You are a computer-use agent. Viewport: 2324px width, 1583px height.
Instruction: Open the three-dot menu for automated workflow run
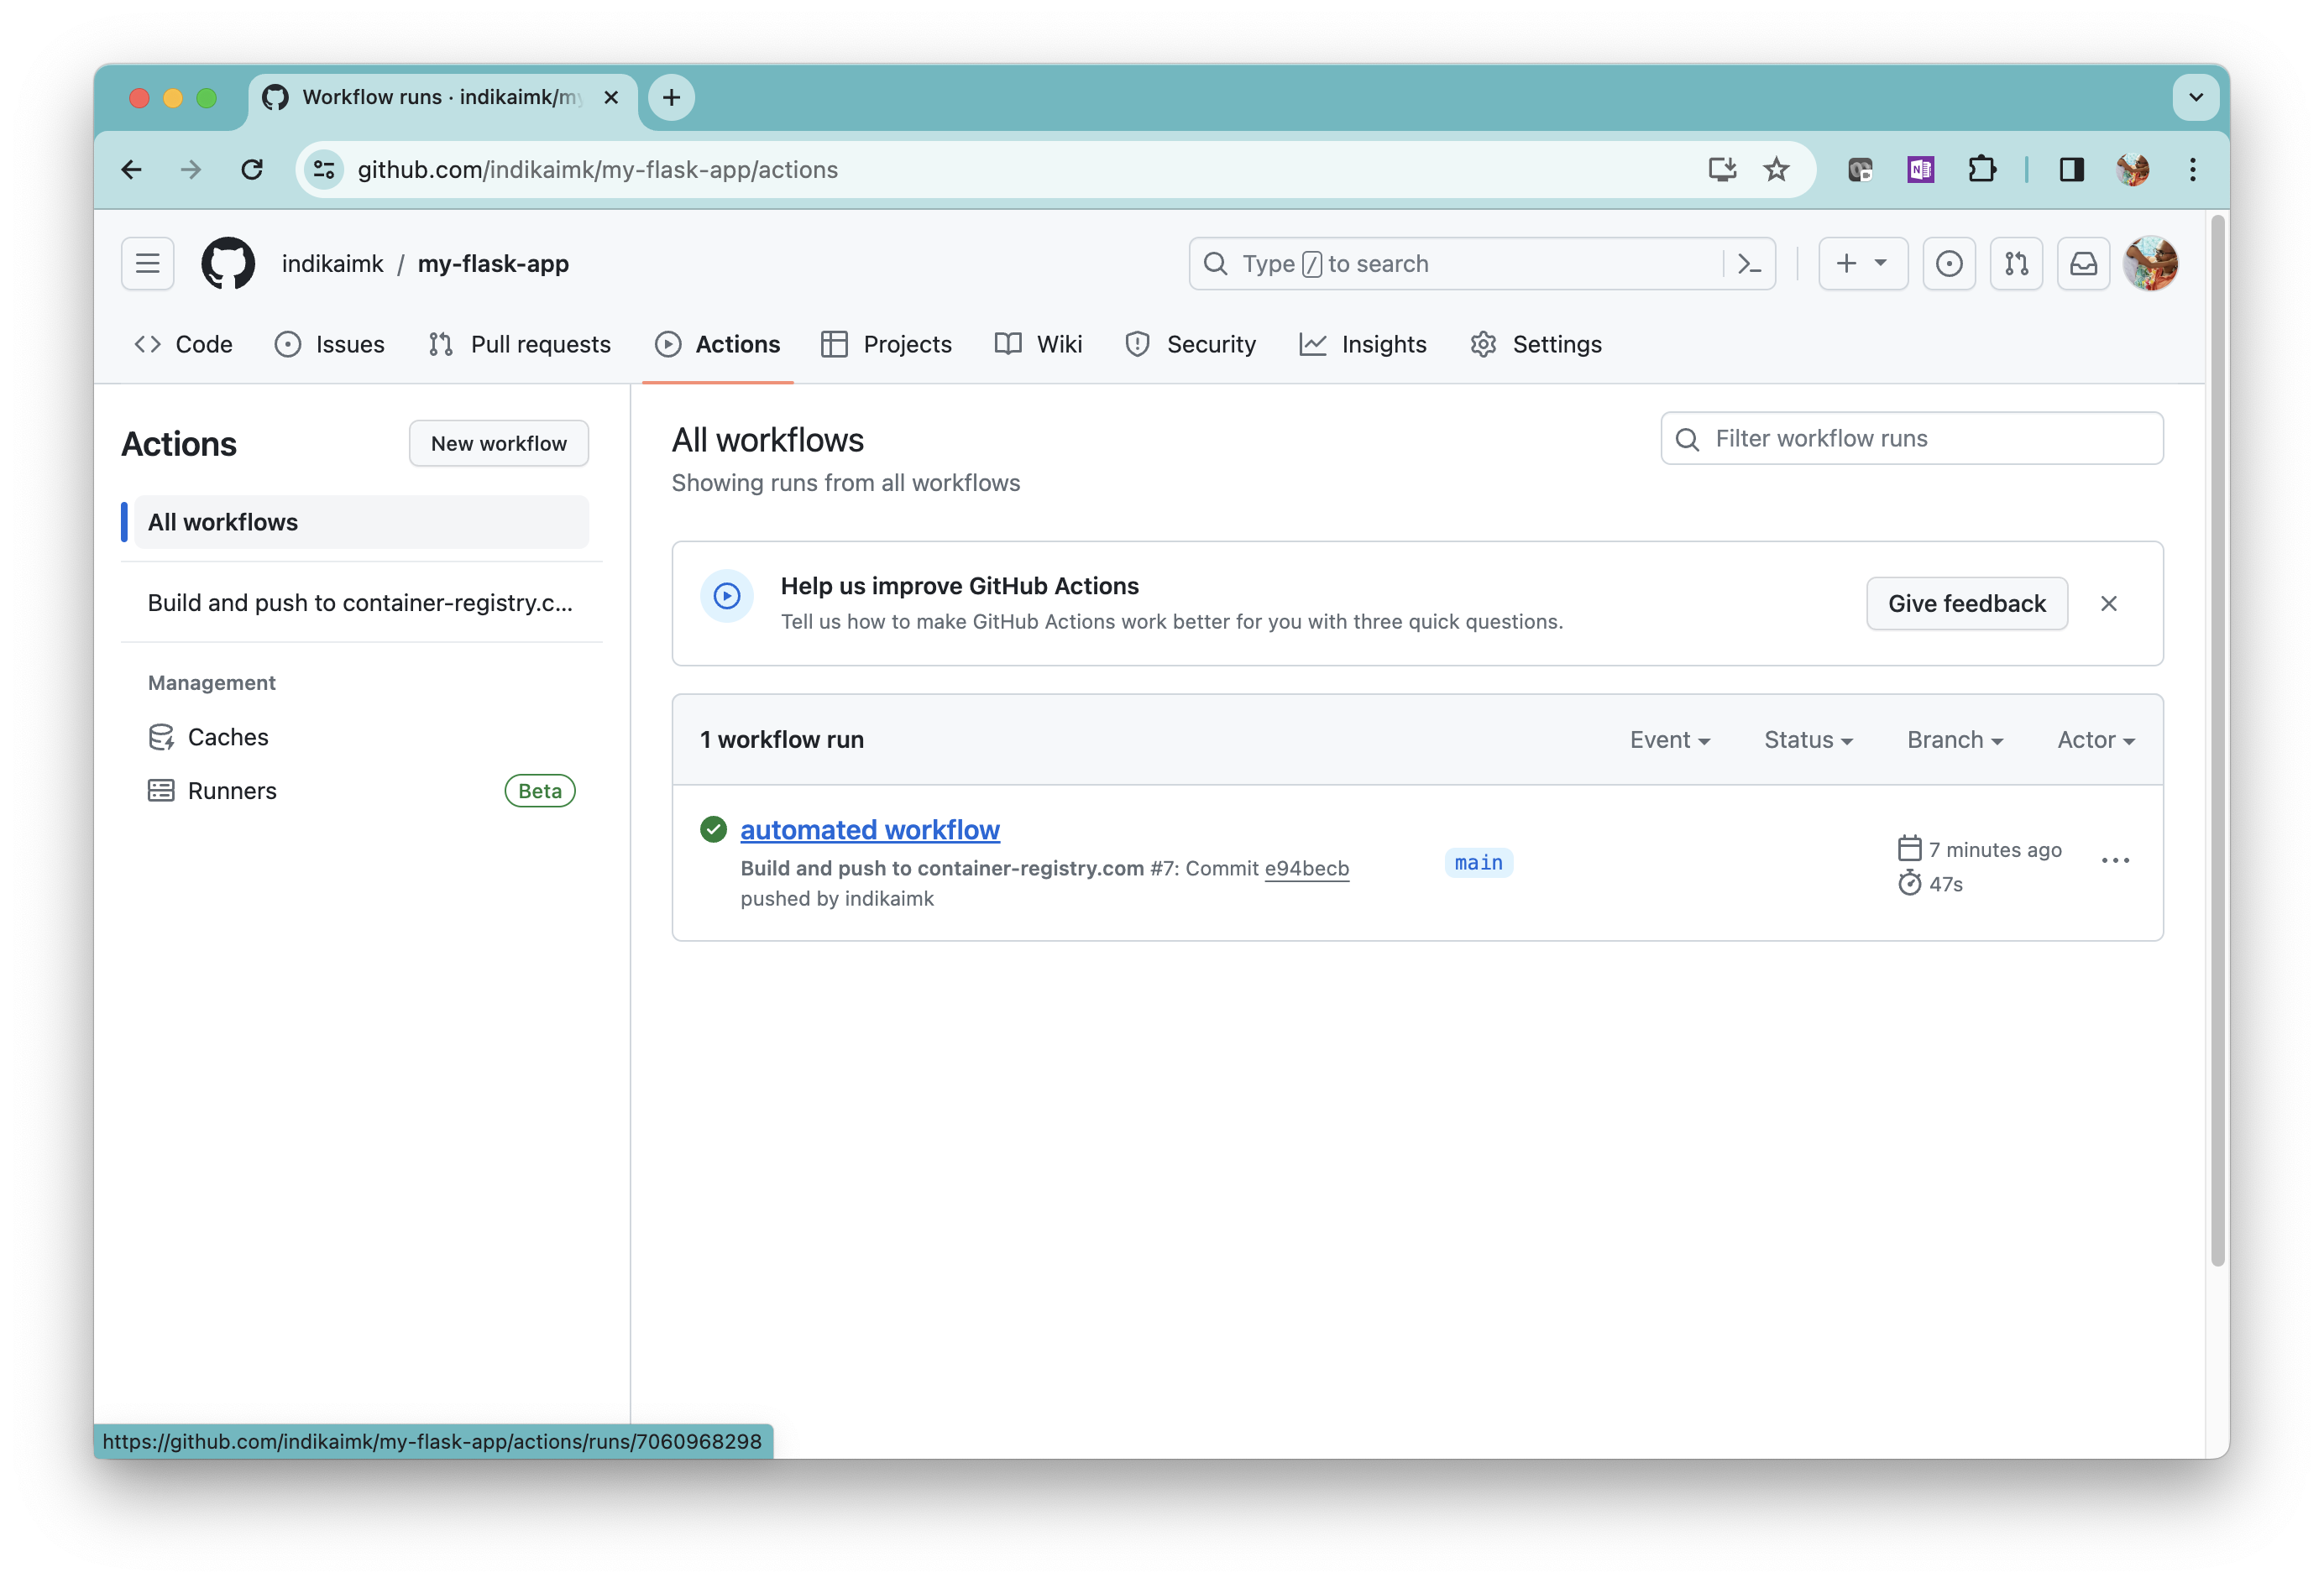2115,861
